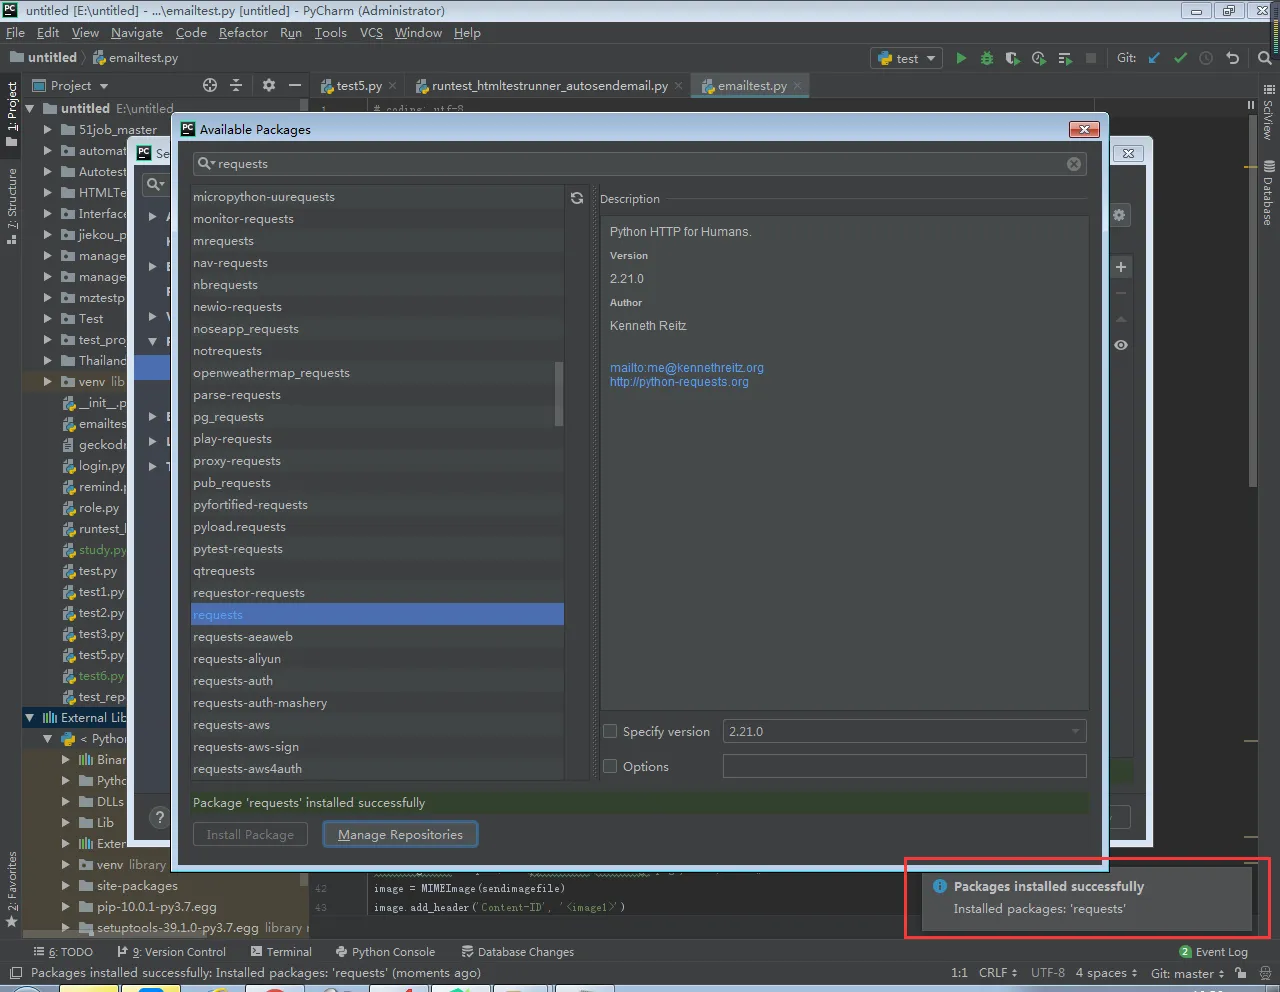1280x992 pixels.
Task: Debug test with the bug icon
Action: point(987,58)
